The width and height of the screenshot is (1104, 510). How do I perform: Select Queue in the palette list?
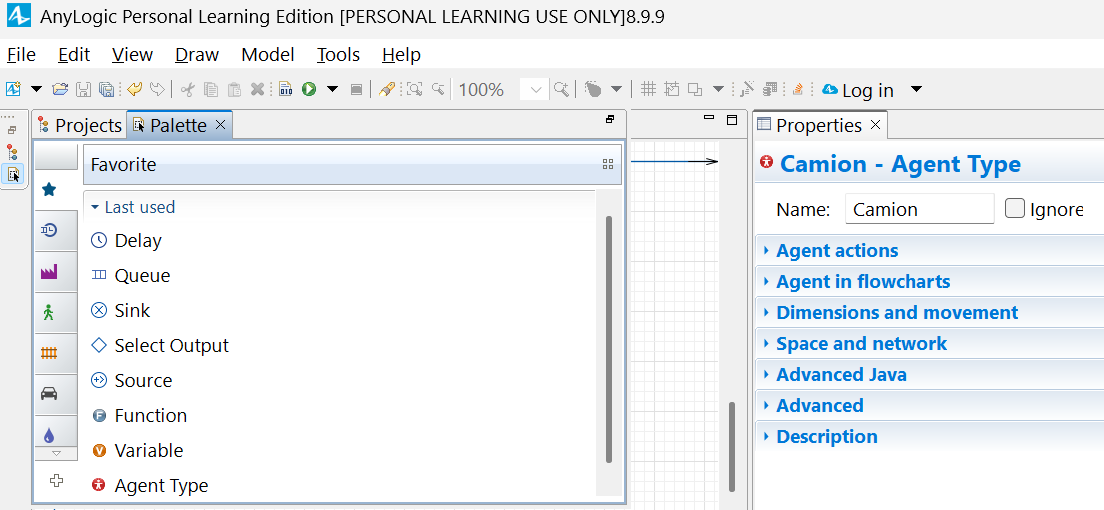point(131,275)
